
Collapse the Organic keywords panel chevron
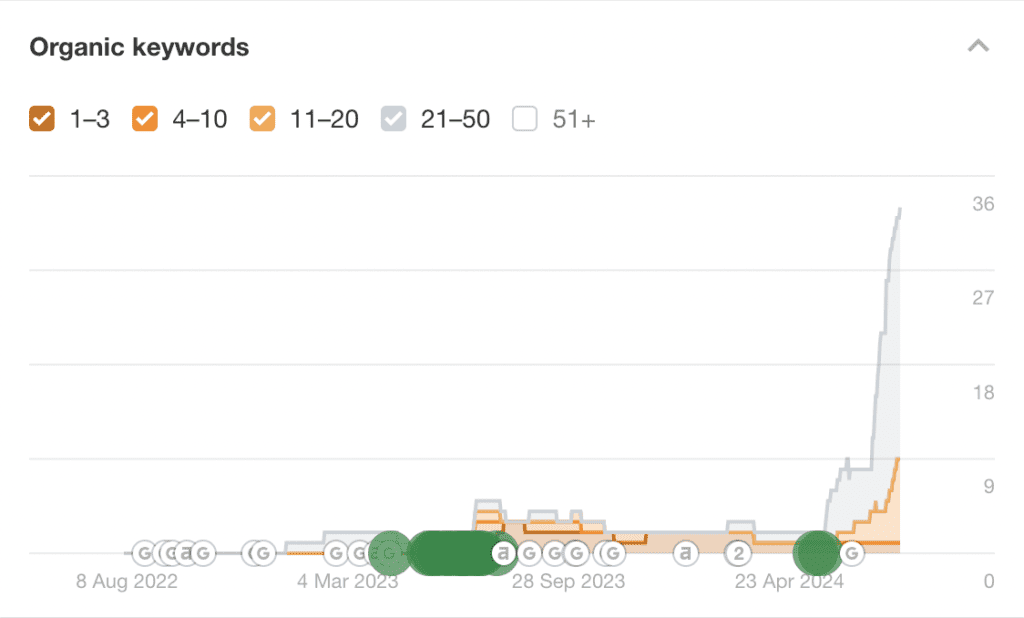tap(978, 46)
